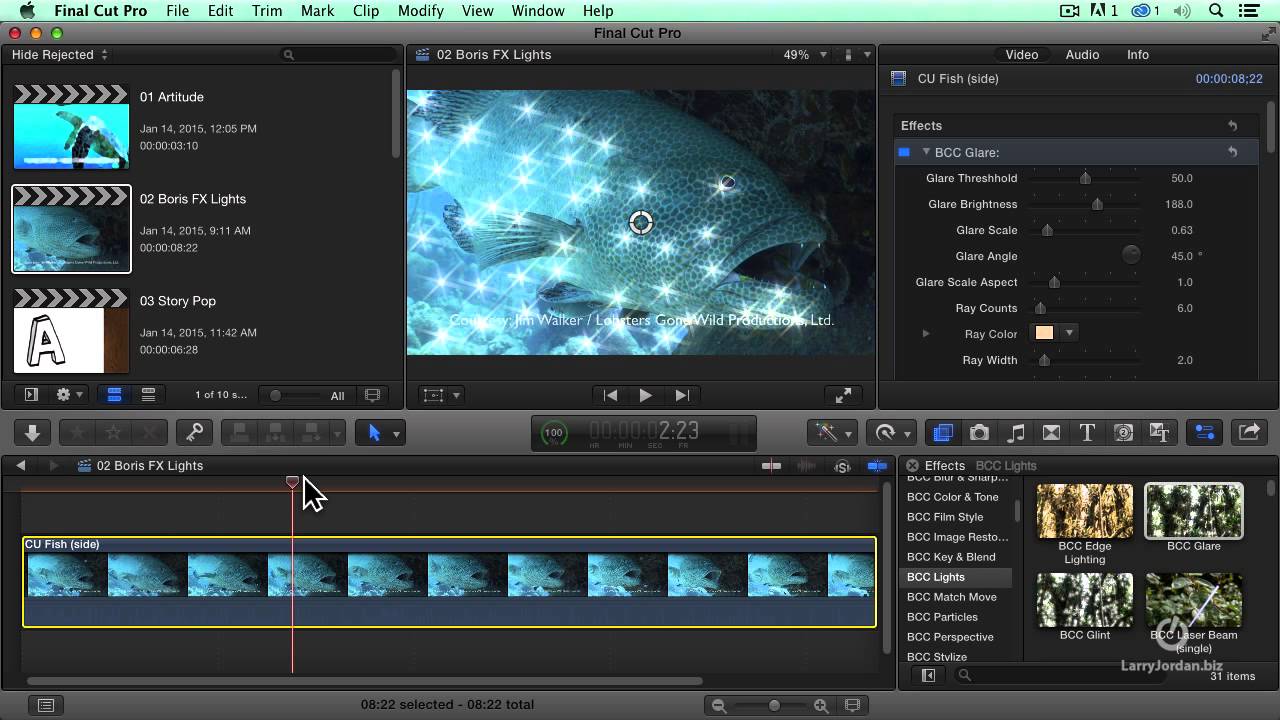Toggle audio skimming in timeline

point(806,466)
